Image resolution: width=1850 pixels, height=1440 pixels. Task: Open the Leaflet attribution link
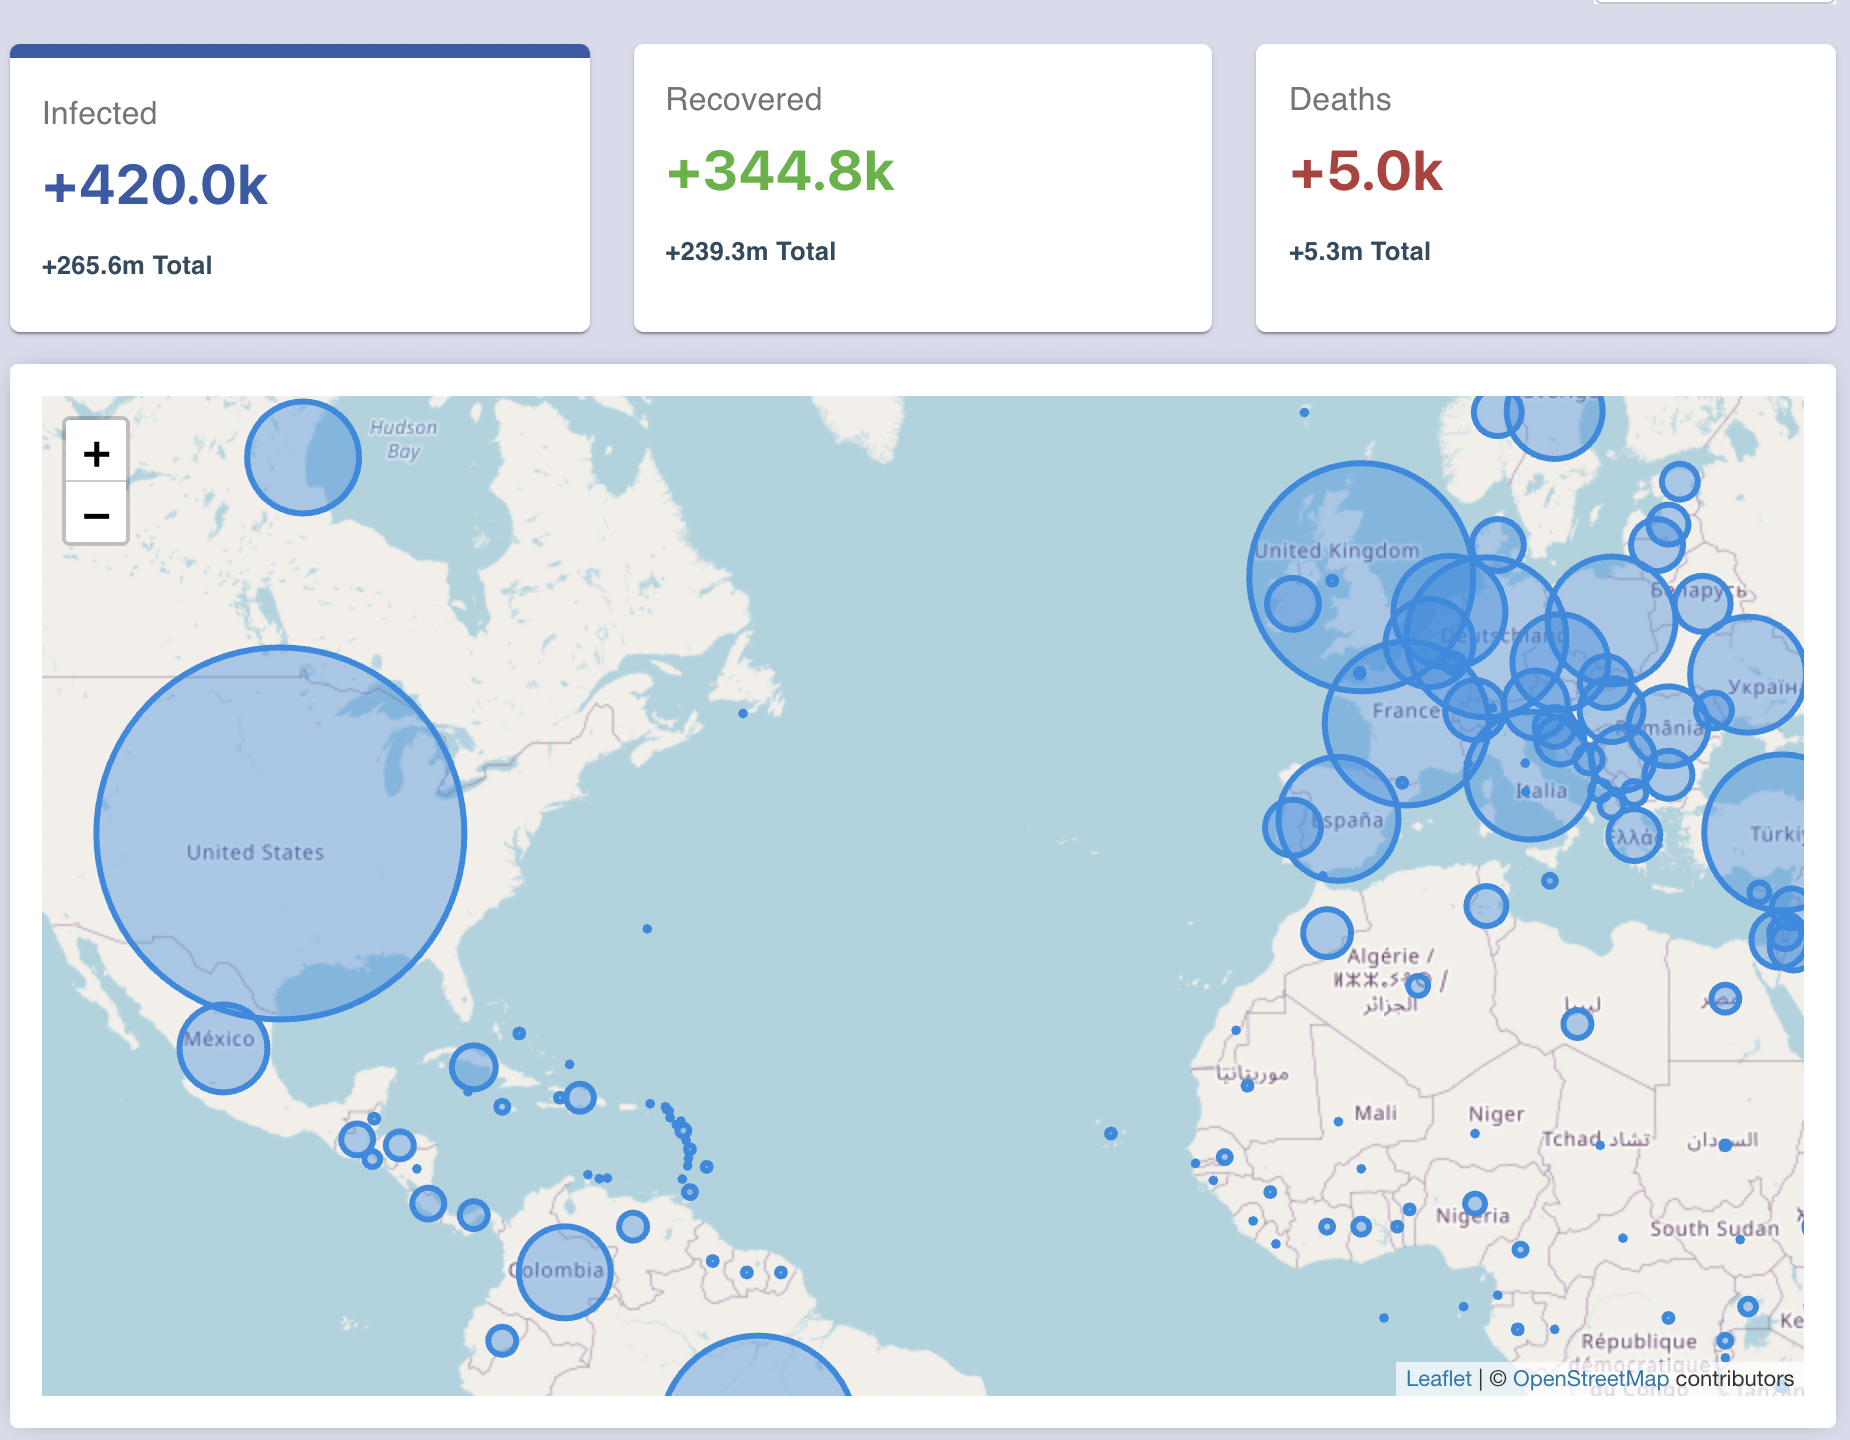1438,1378
